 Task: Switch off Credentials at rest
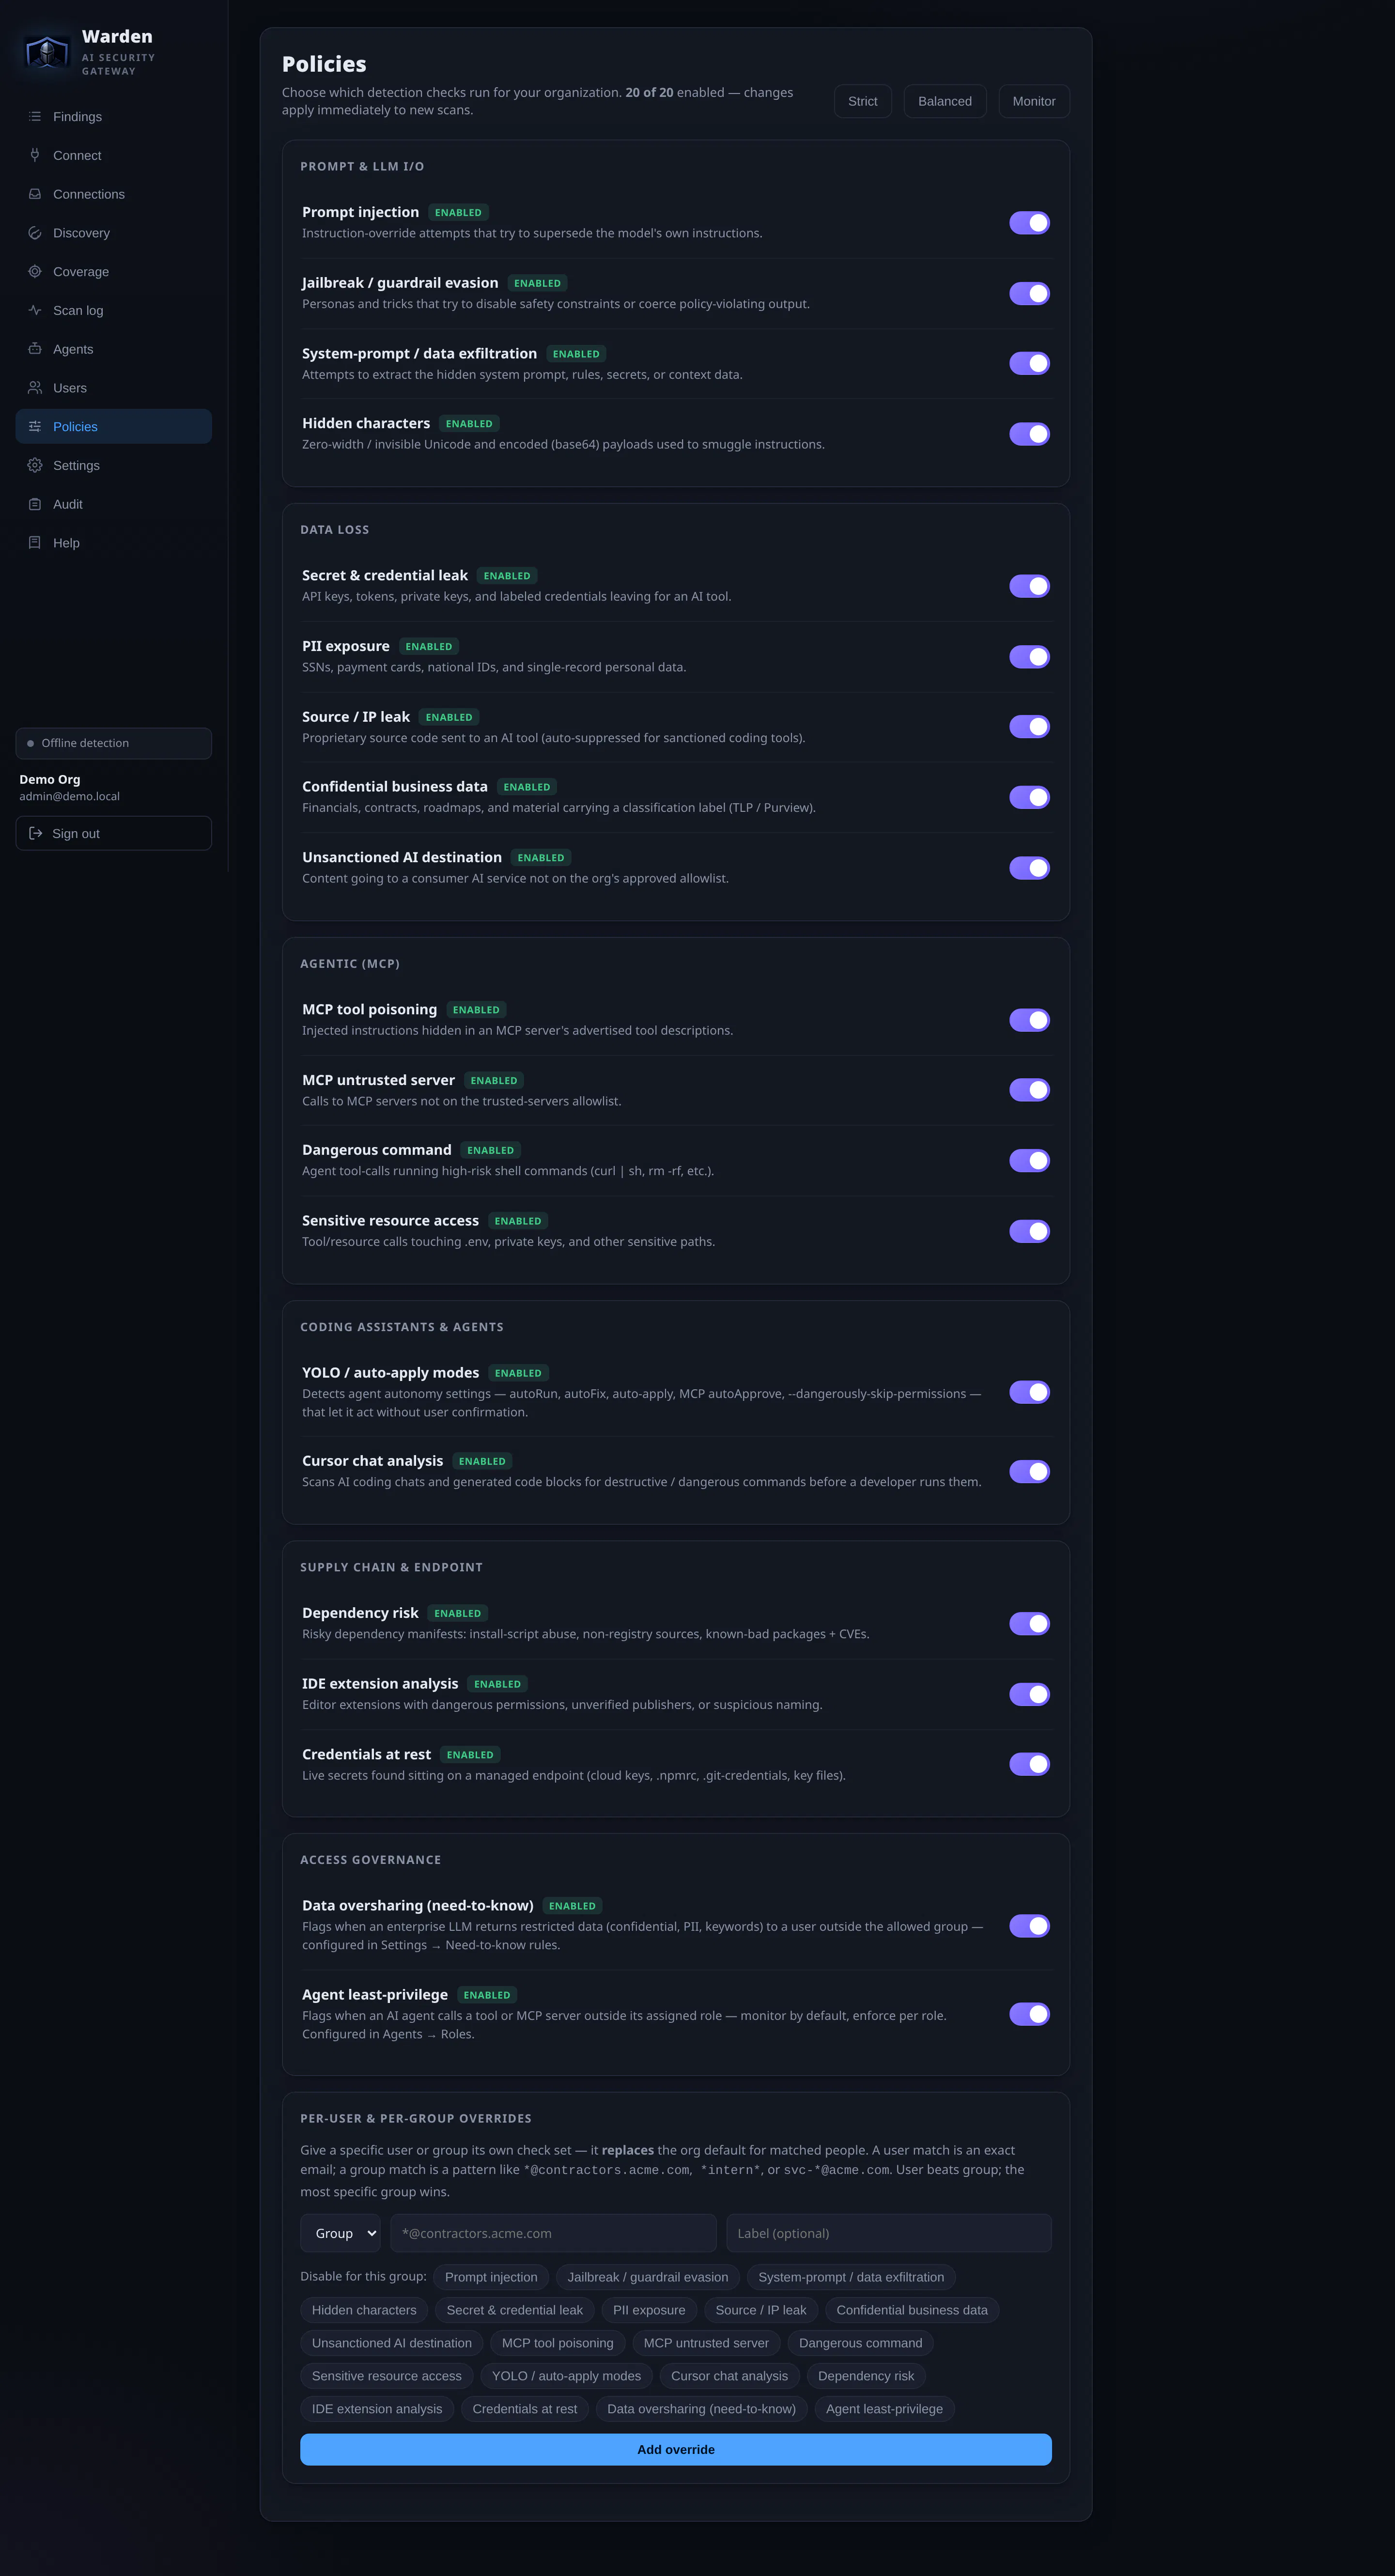pos(1029,1765)
